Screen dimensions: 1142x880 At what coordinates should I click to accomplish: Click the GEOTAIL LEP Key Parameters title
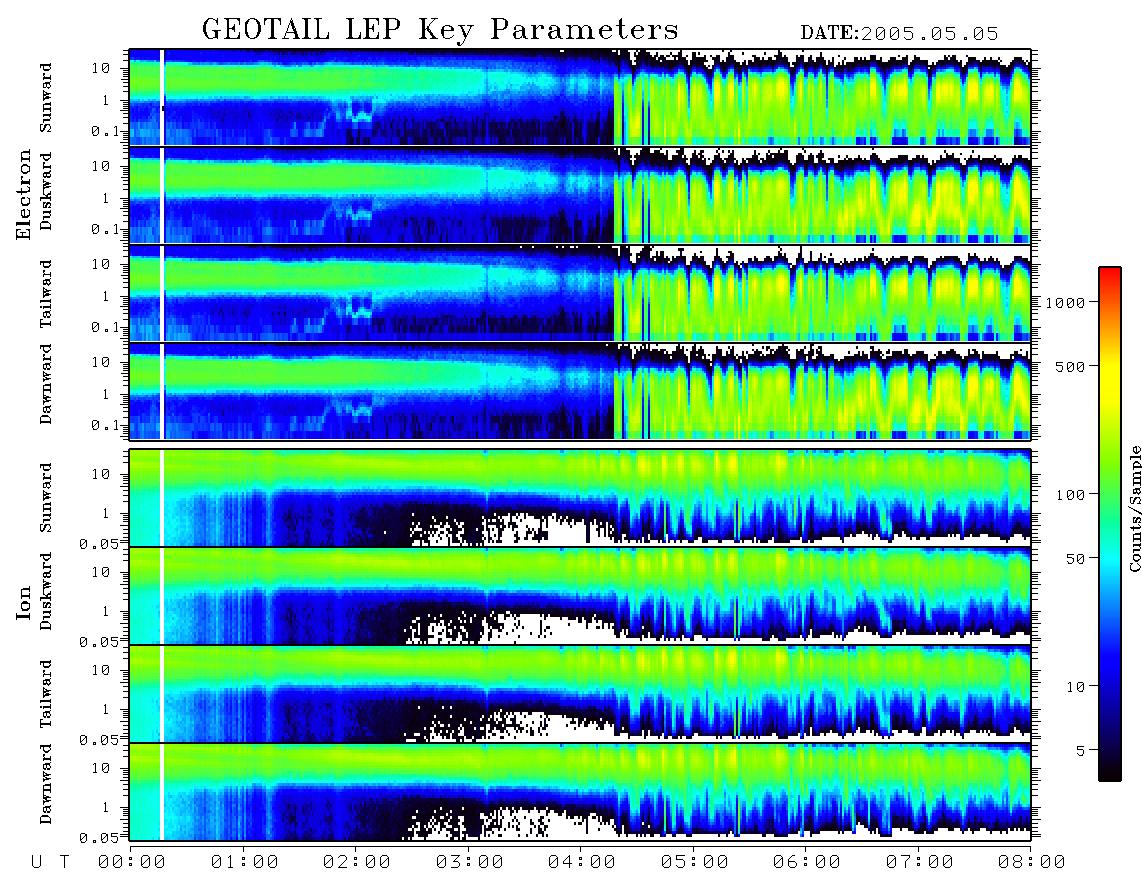coord(440,30)
